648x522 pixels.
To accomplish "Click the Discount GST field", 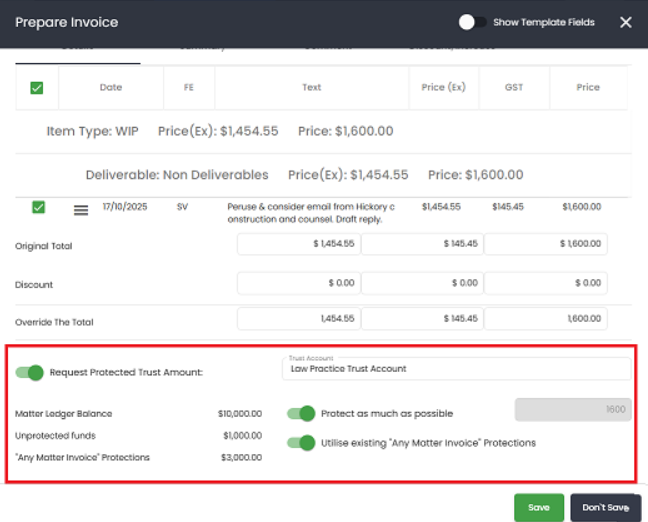I will pos(421,284).
